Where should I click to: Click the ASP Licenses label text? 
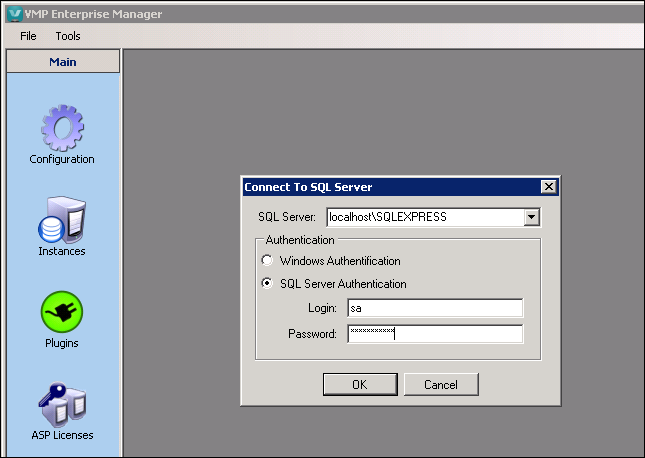pos(63,435)
